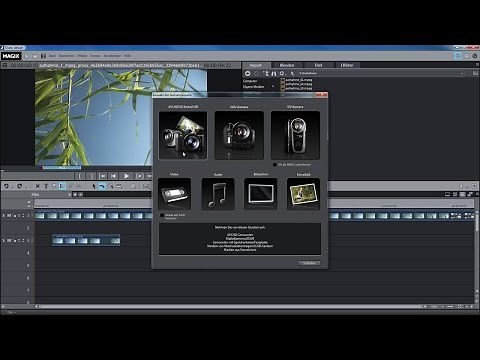Click the Schließen button in the dialog
Viewport: 480px width, 360px height.
coord(309,263)
